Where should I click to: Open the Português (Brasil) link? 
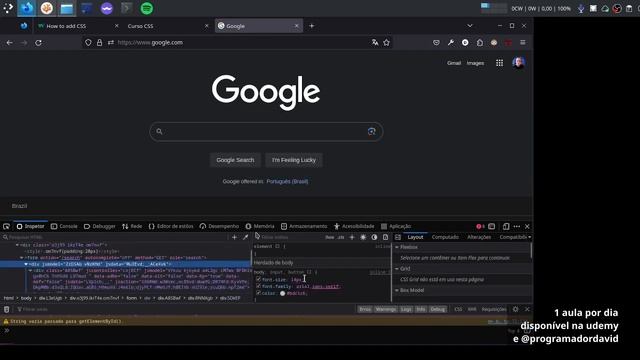click(x=287, y=181)
